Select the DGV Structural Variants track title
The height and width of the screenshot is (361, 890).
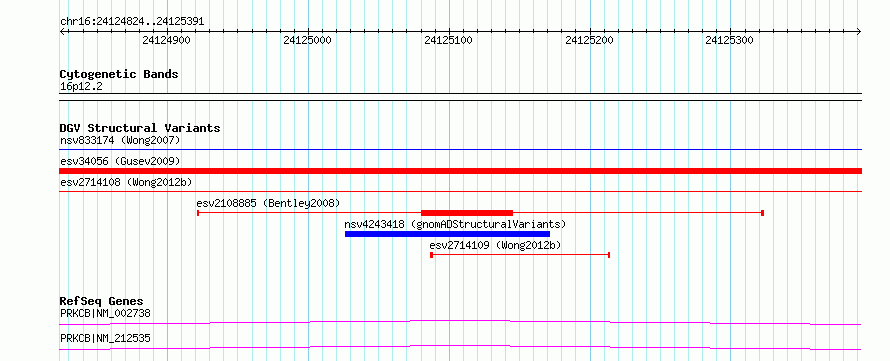[140, 128]
